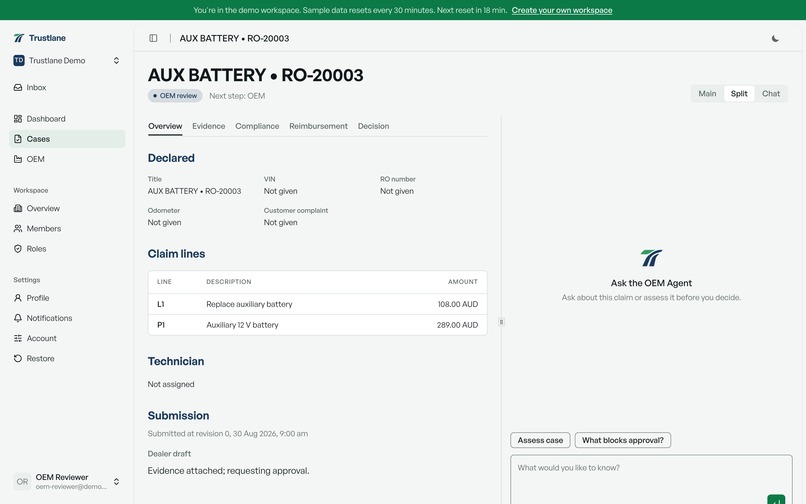Click the 108.00 AUD amount
The image size is (806, 504).
click(457, 304)
